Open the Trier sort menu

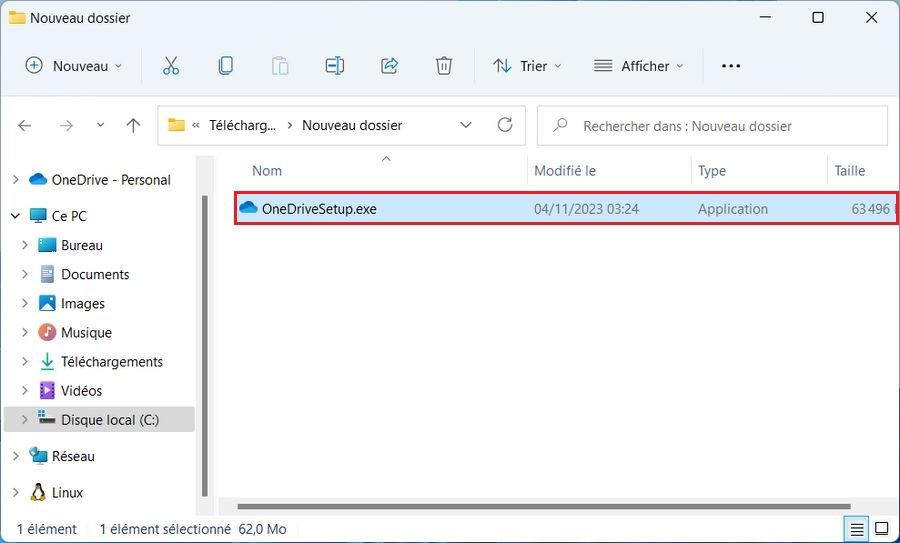coord(528,66)
